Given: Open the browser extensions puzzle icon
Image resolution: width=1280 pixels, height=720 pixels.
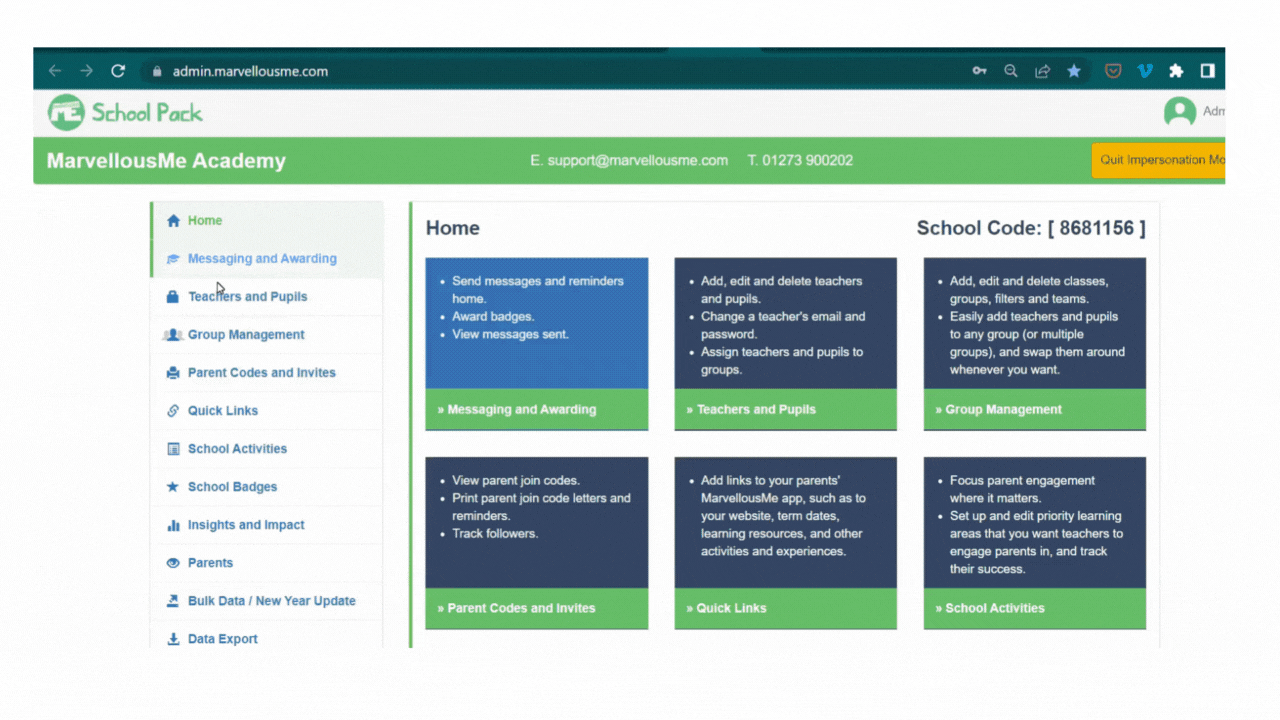Looking at the screenshot, I should click(x=1176, y=71).
